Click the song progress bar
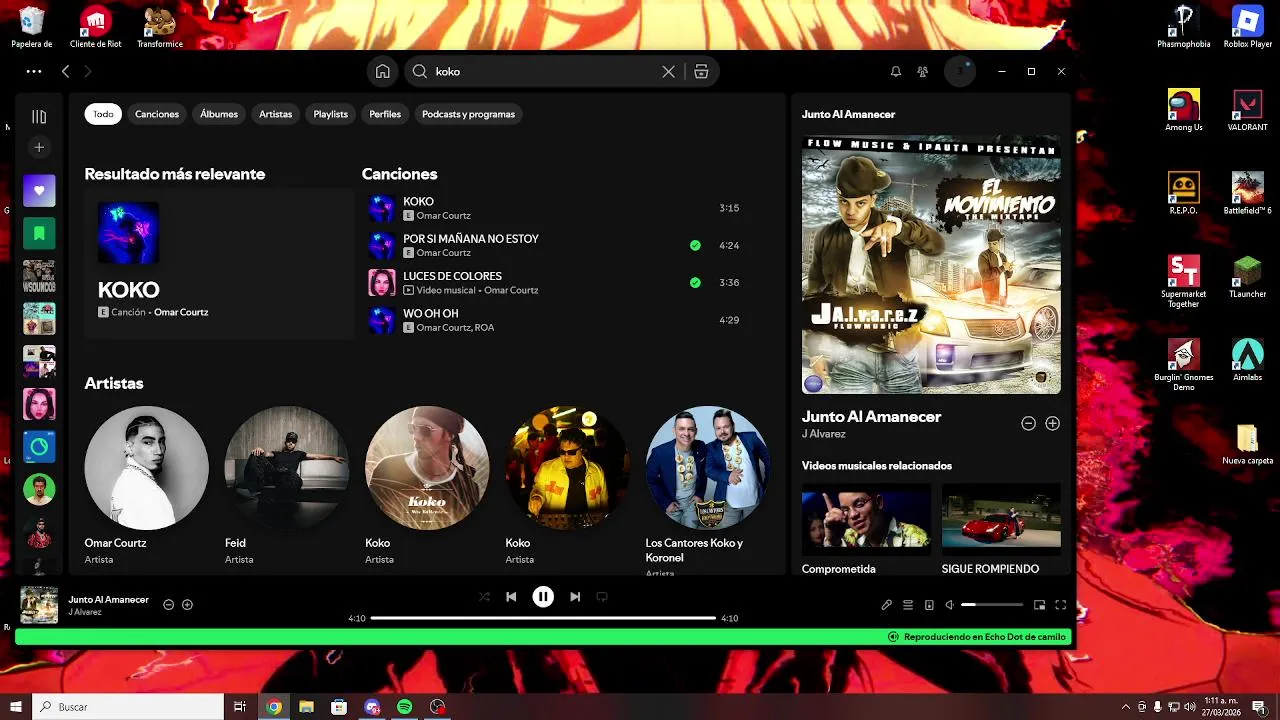The height and width of the screenshot is (720, 1280). click(543, 618)
